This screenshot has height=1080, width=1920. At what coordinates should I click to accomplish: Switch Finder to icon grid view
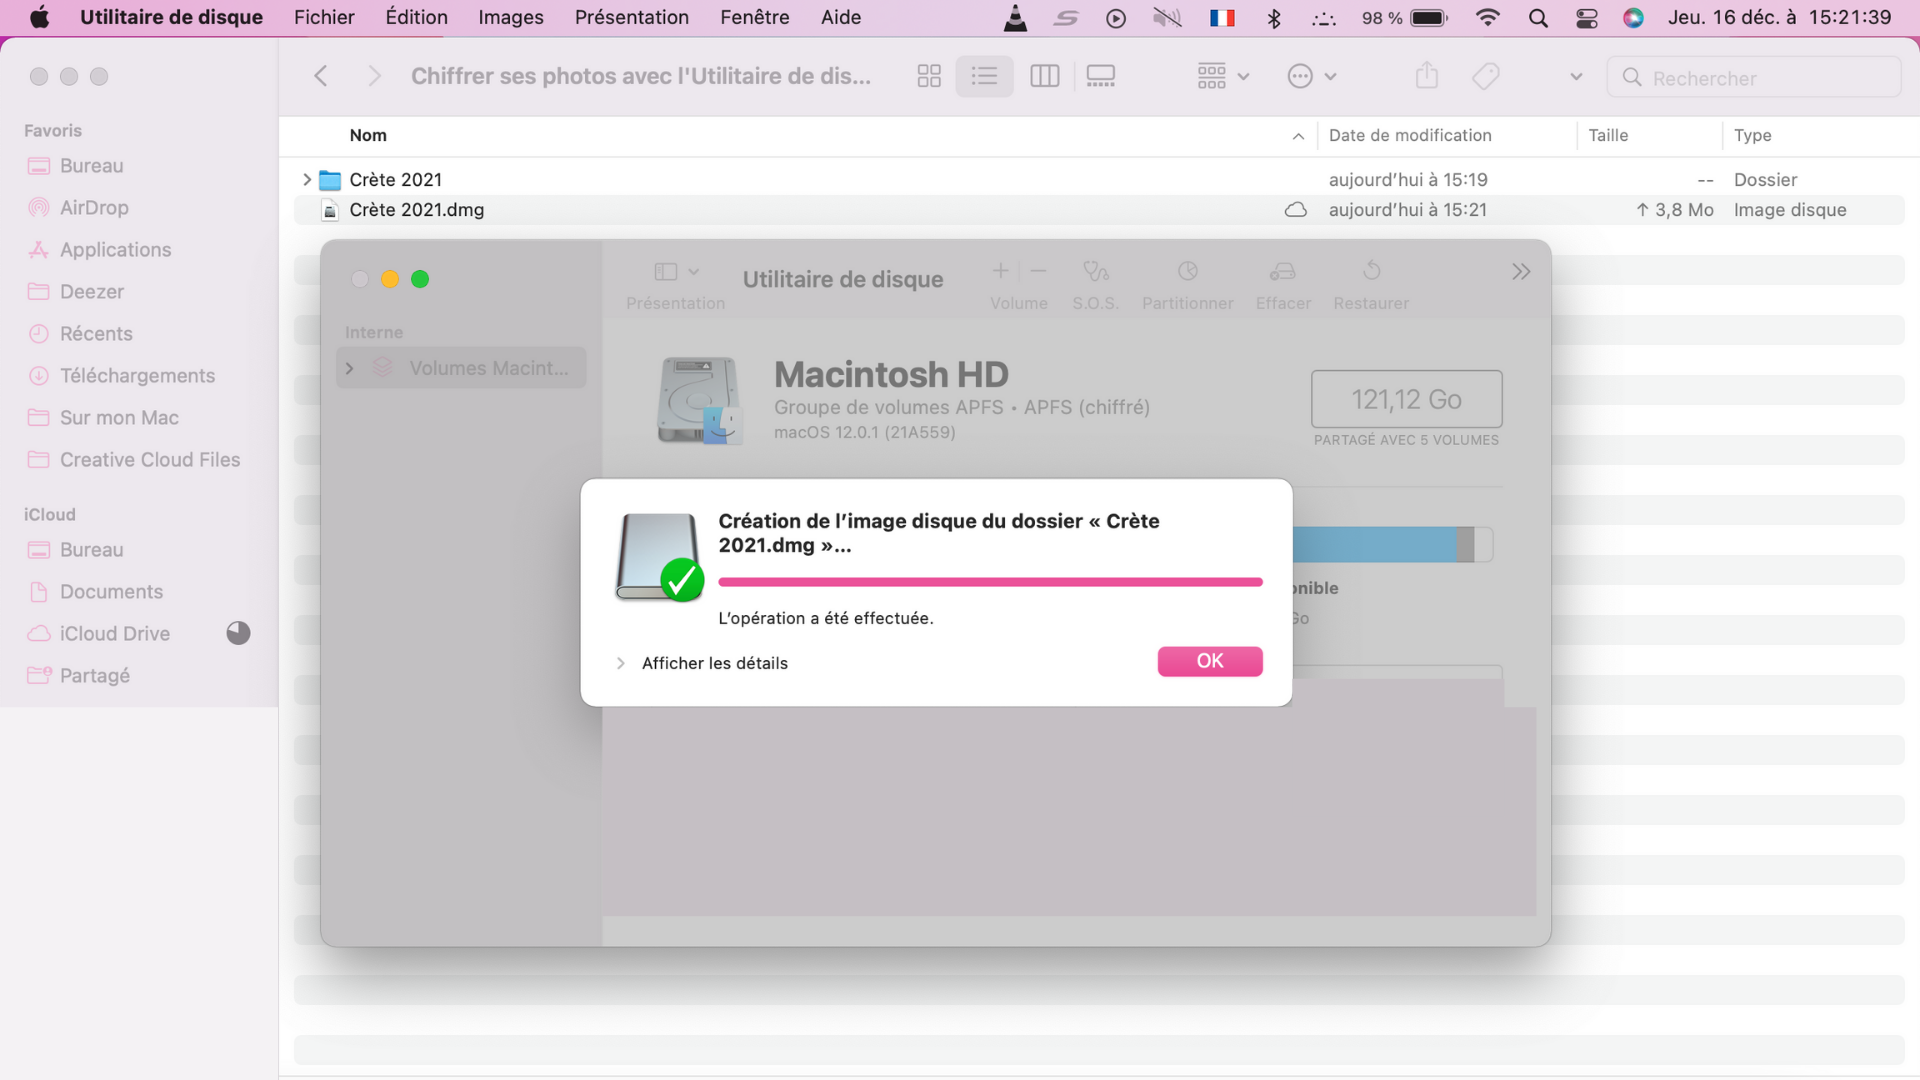click(x=929, y=76)
